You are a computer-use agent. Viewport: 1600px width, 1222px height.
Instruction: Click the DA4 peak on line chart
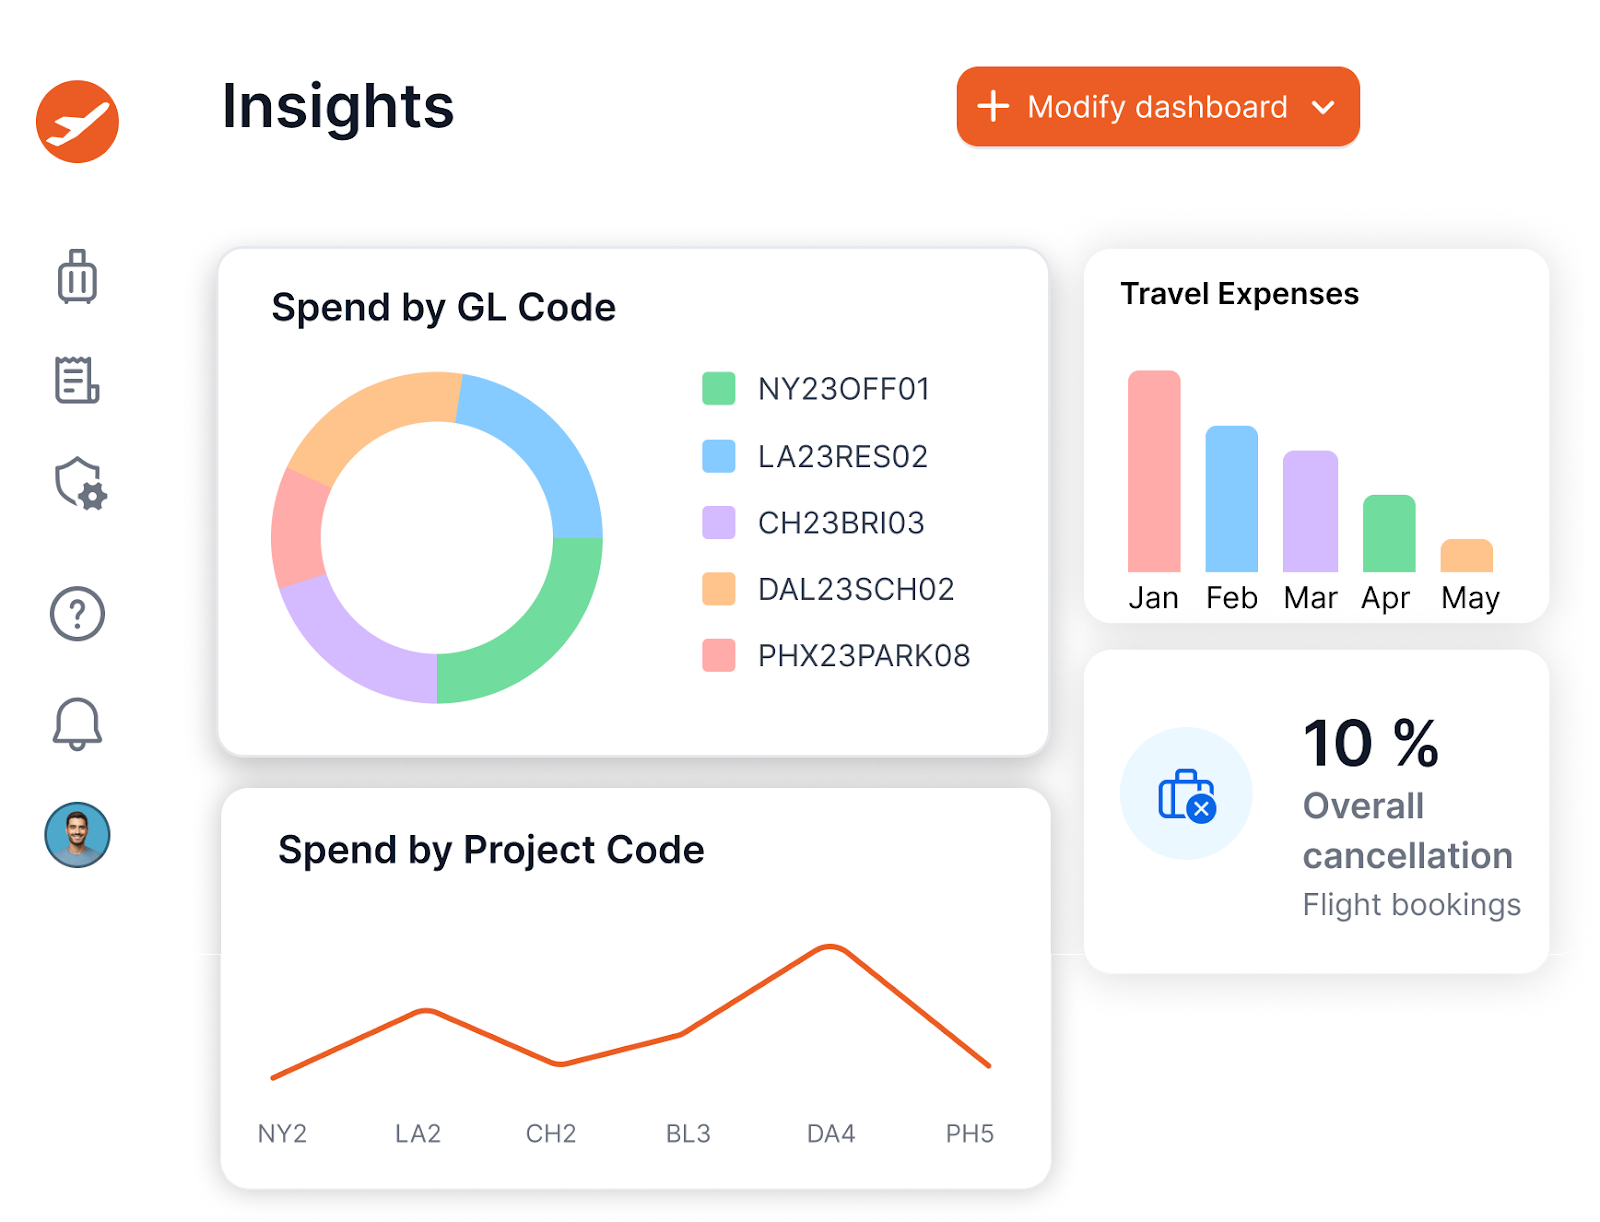(830, 946)
